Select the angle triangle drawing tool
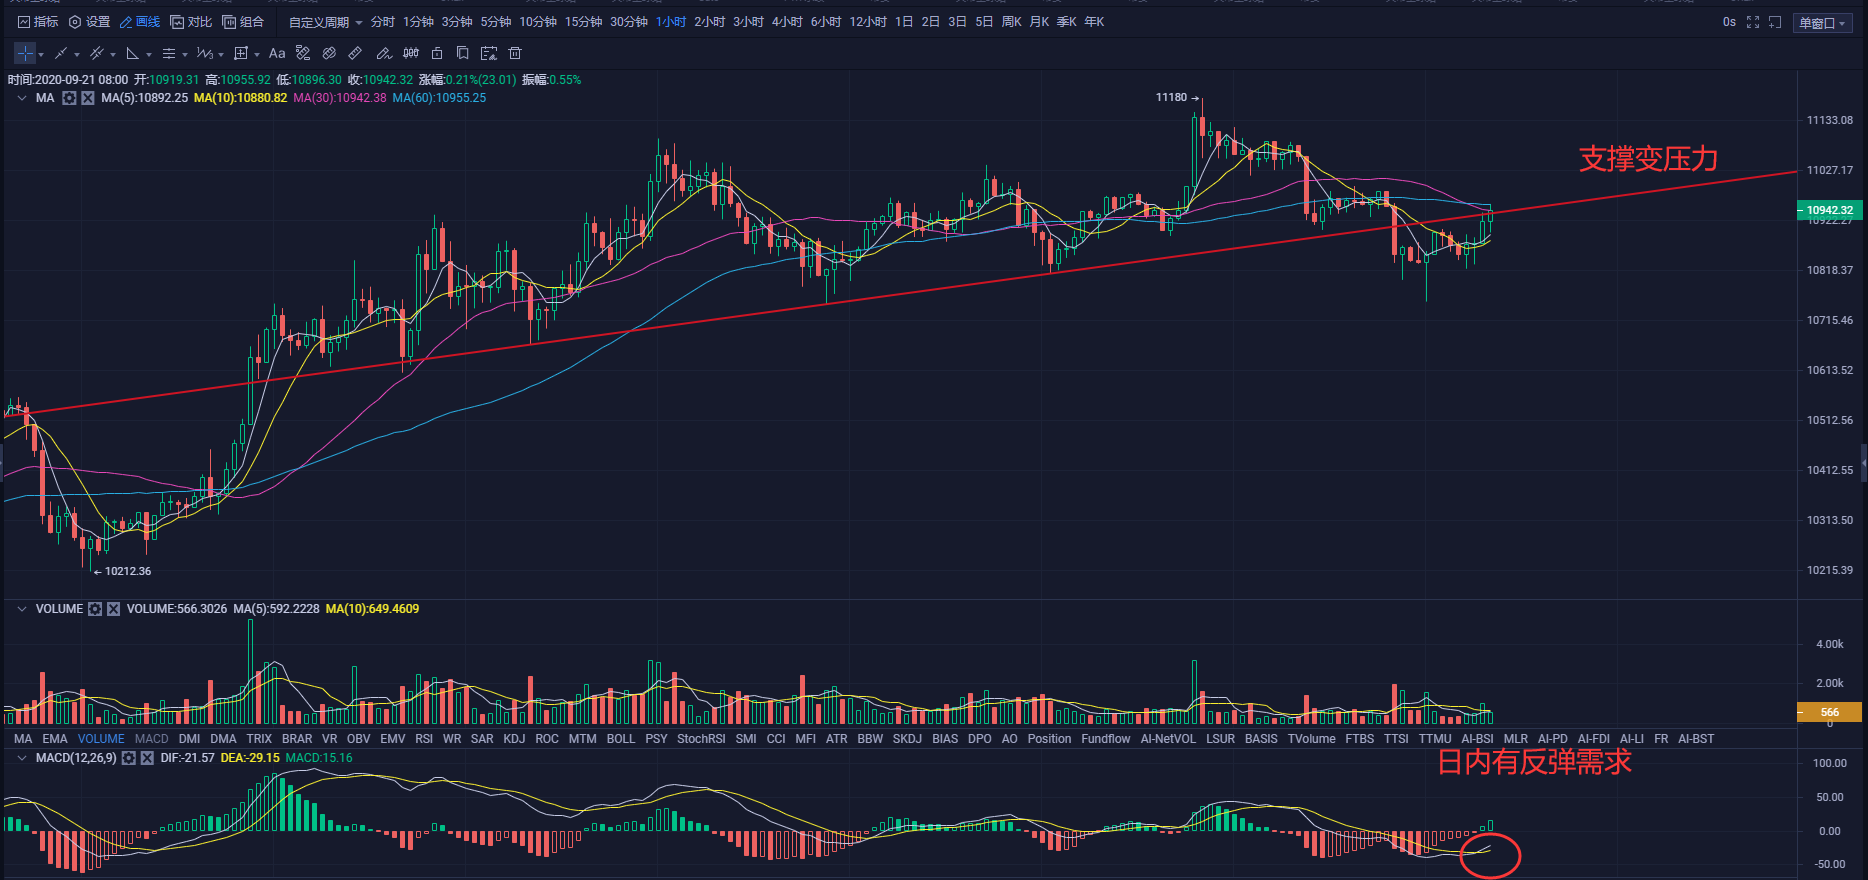 coord(133,53)
